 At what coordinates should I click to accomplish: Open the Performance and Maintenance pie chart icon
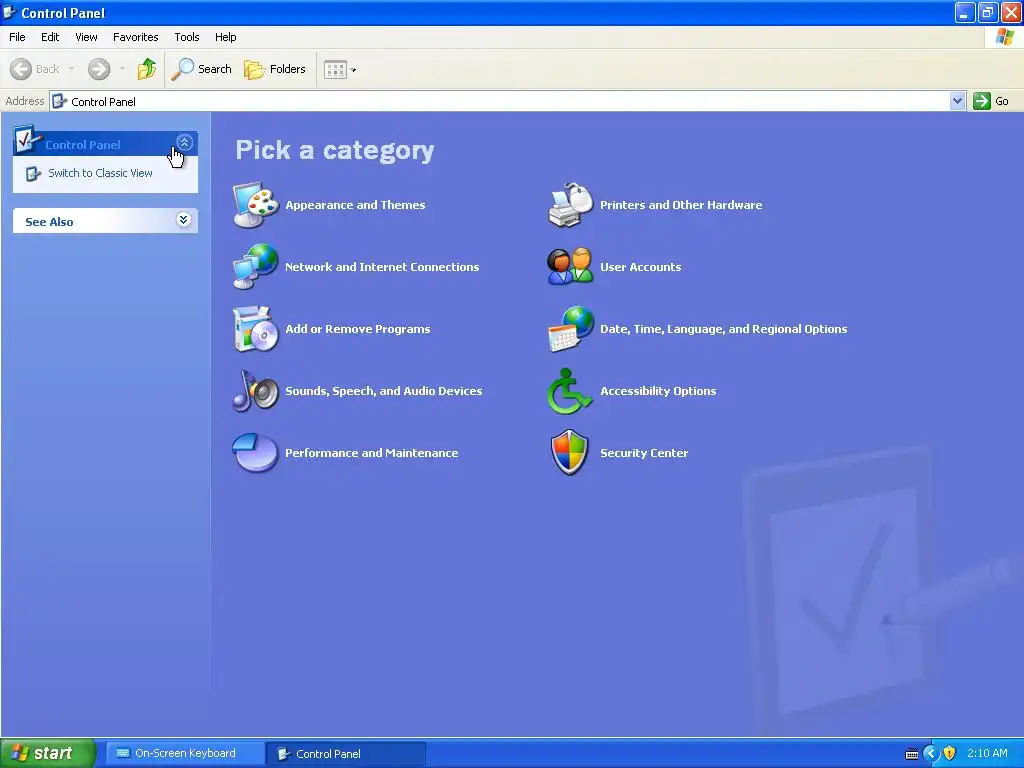tap(255, 452)
